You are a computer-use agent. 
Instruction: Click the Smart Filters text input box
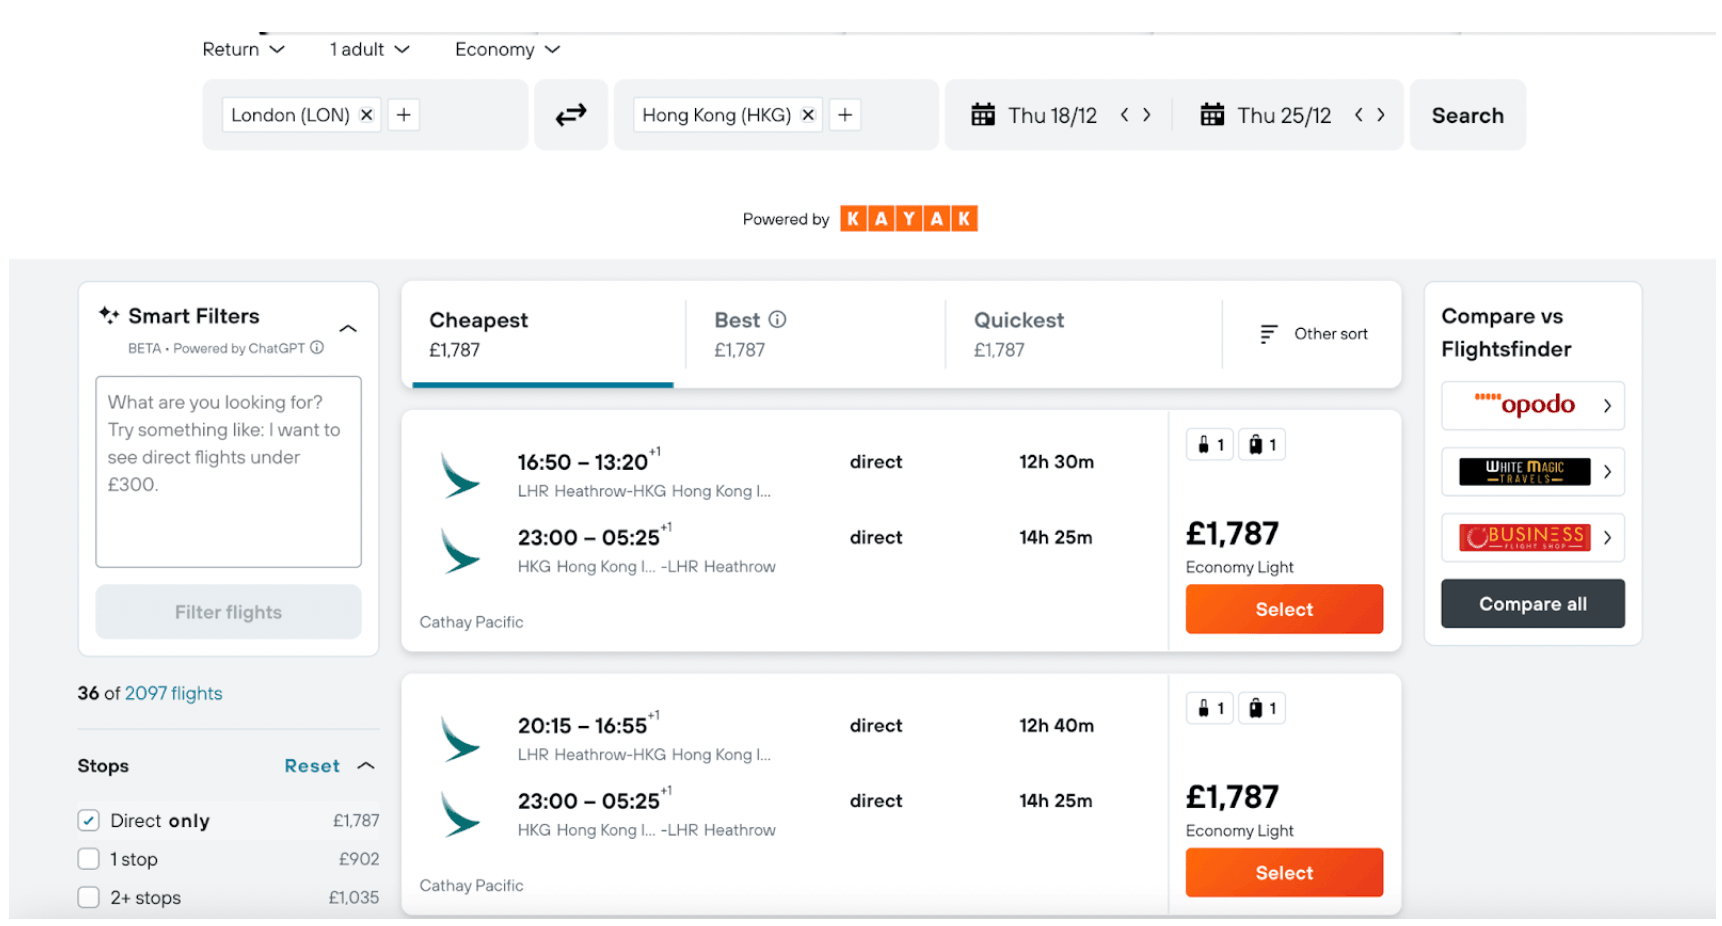click(228, 470)
